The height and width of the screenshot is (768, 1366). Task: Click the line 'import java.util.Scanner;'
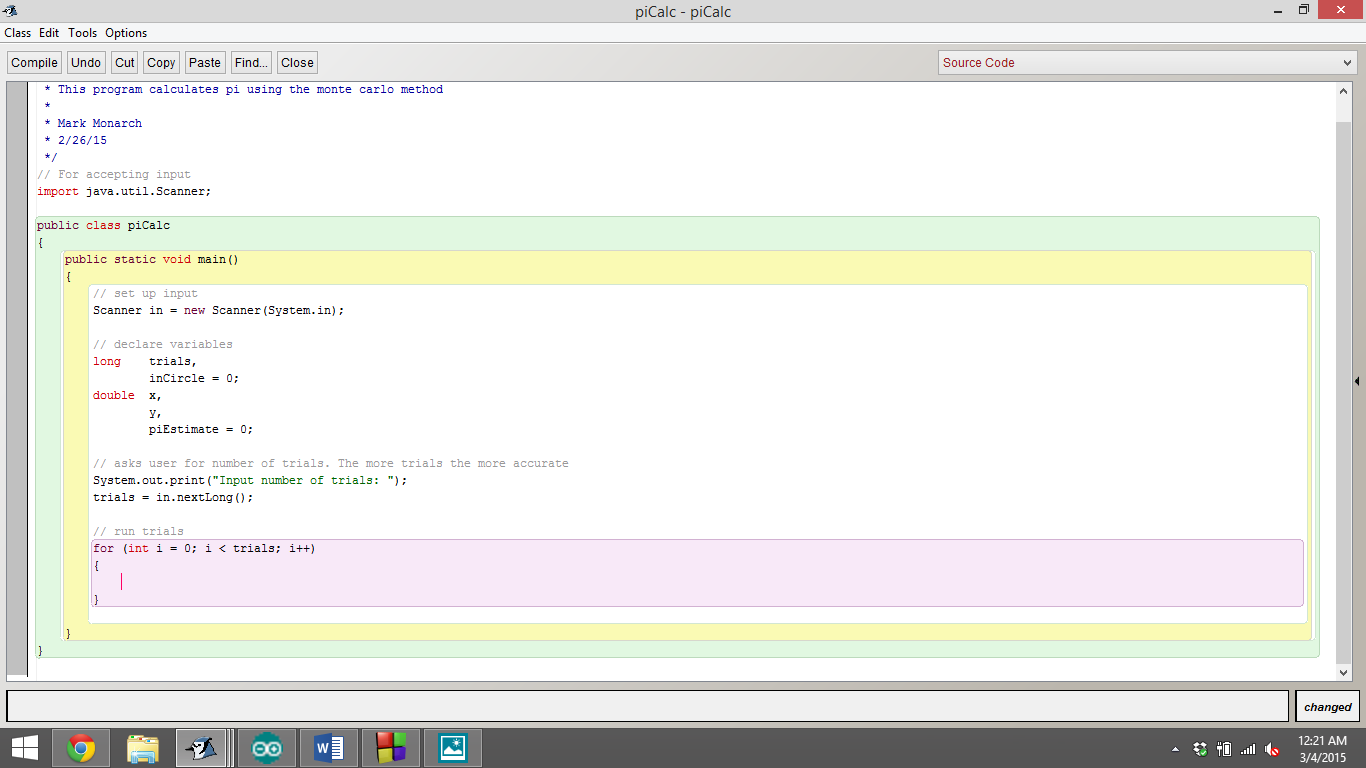pos(124,191)
